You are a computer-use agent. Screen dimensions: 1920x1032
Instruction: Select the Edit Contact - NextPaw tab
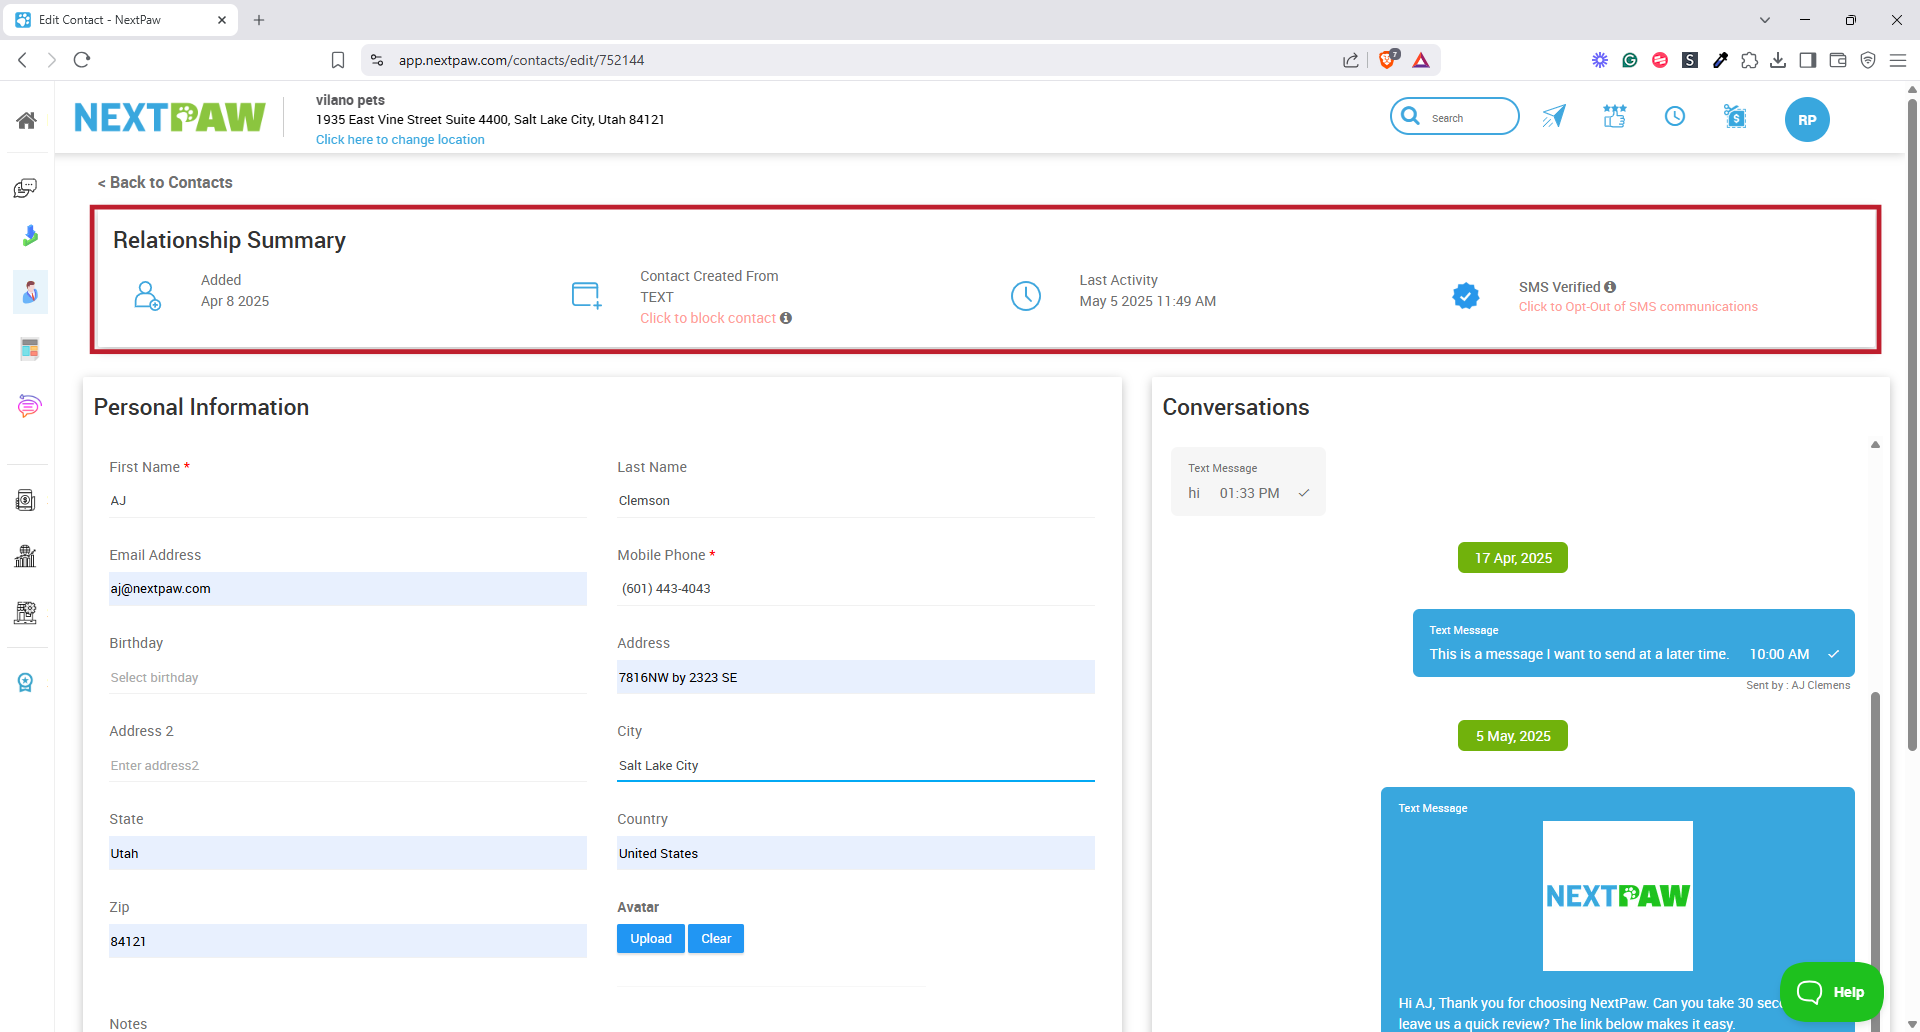[120, 20]
